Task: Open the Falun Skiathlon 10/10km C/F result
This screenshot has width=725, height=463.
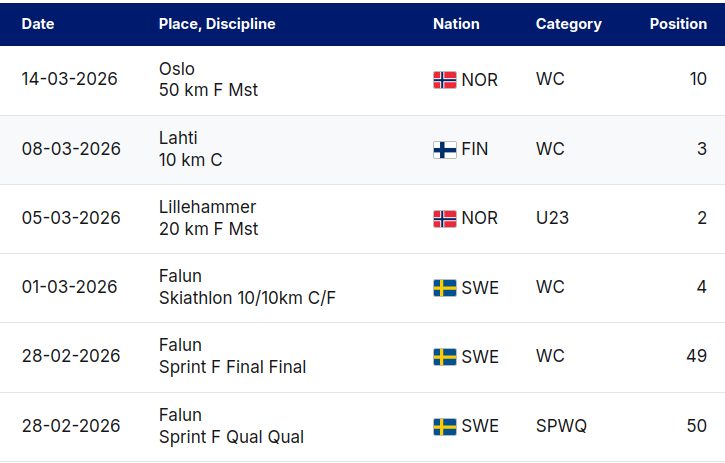Action: click(247, 288)
